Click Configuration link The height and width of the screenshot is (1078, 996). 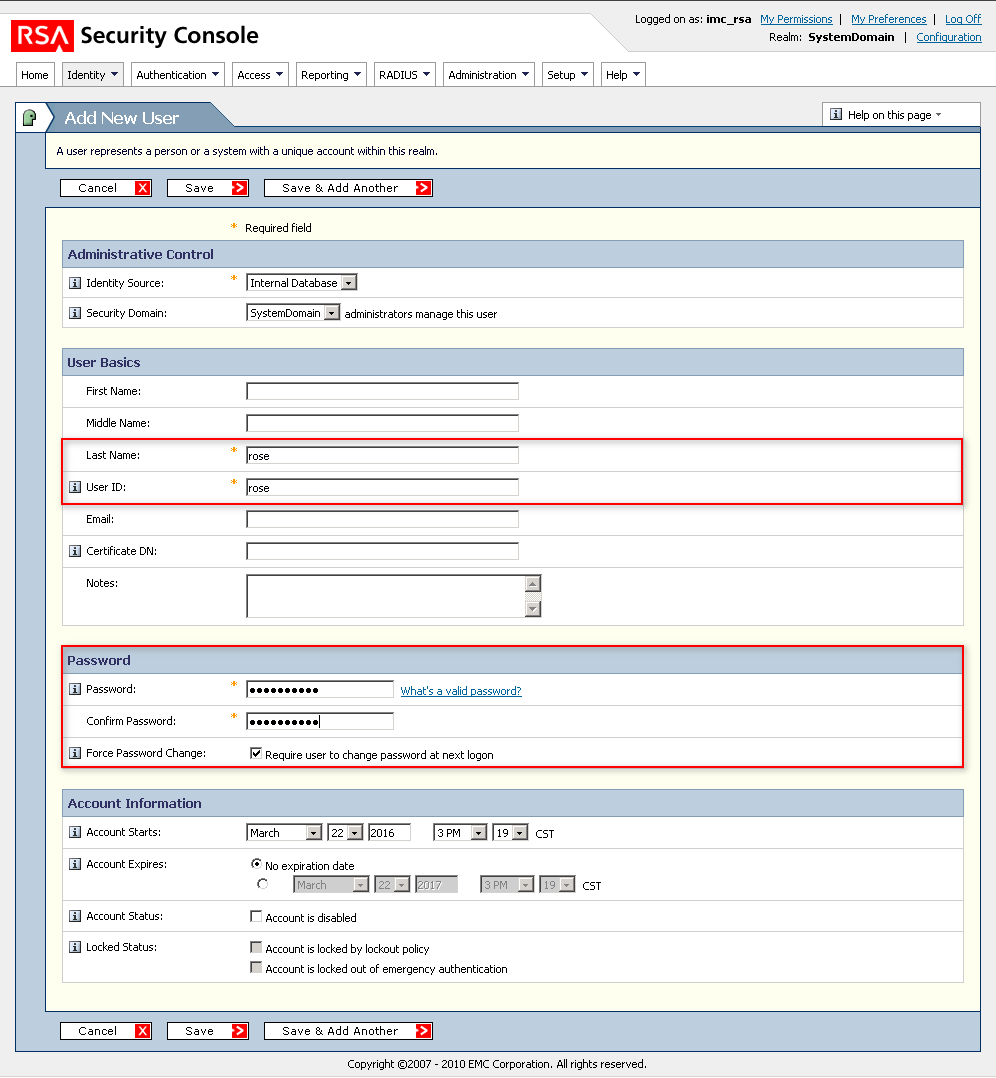(949, 37)
